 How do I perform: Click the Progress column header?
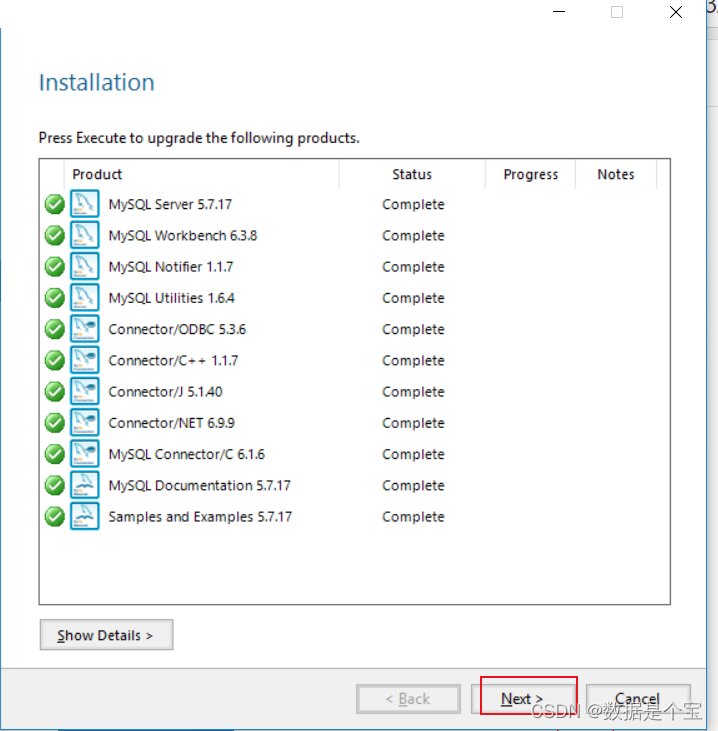[x=531, y=174]
